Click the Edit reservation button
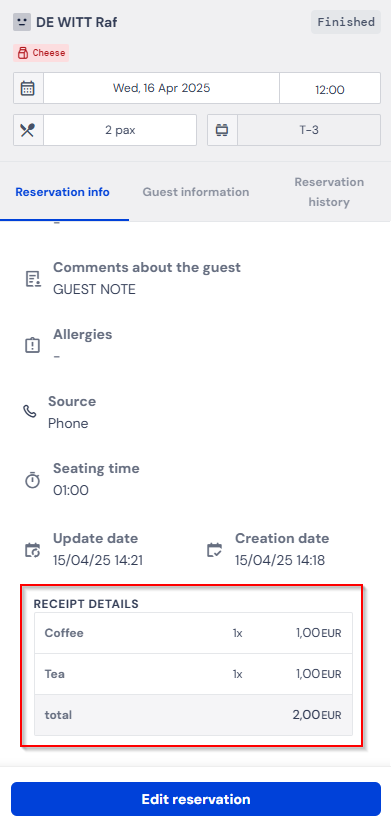The image size is (391, 825). (196, 799)
